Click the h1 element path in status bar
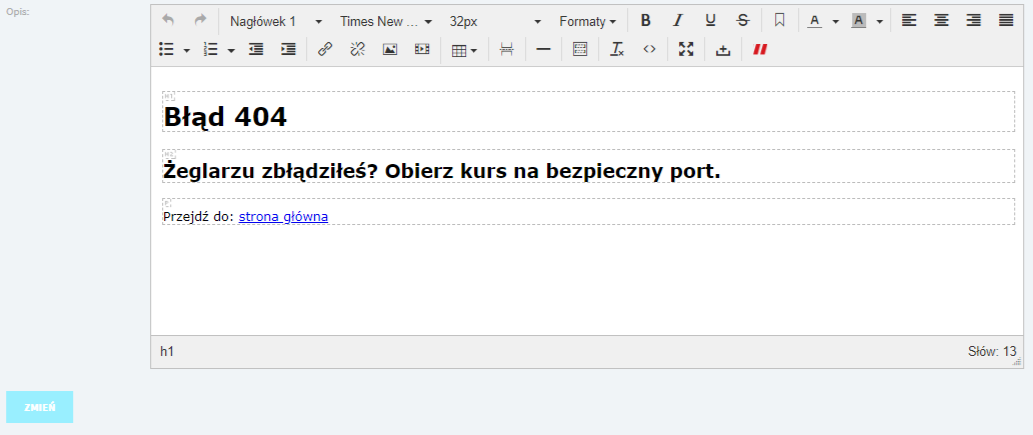This screenshot has height=435, width=1033. (x=167, y=351)
